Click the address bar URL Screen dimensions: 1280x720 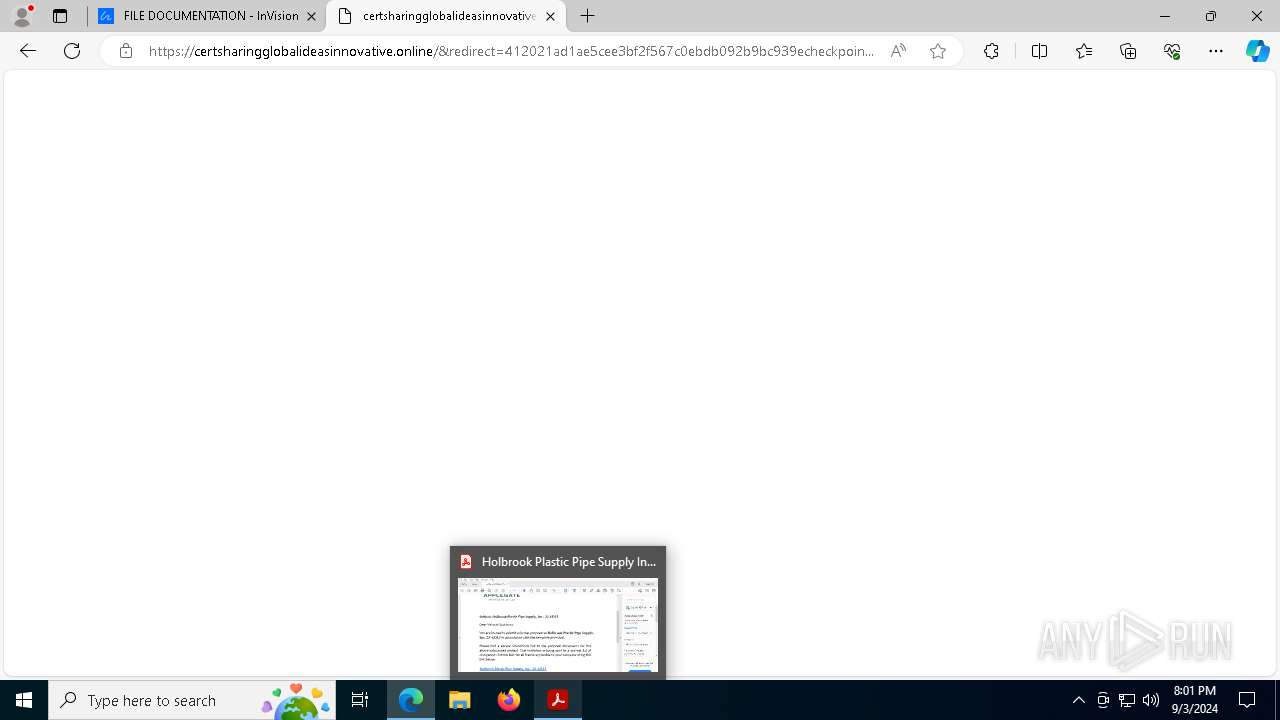click(x=511, y=51)
